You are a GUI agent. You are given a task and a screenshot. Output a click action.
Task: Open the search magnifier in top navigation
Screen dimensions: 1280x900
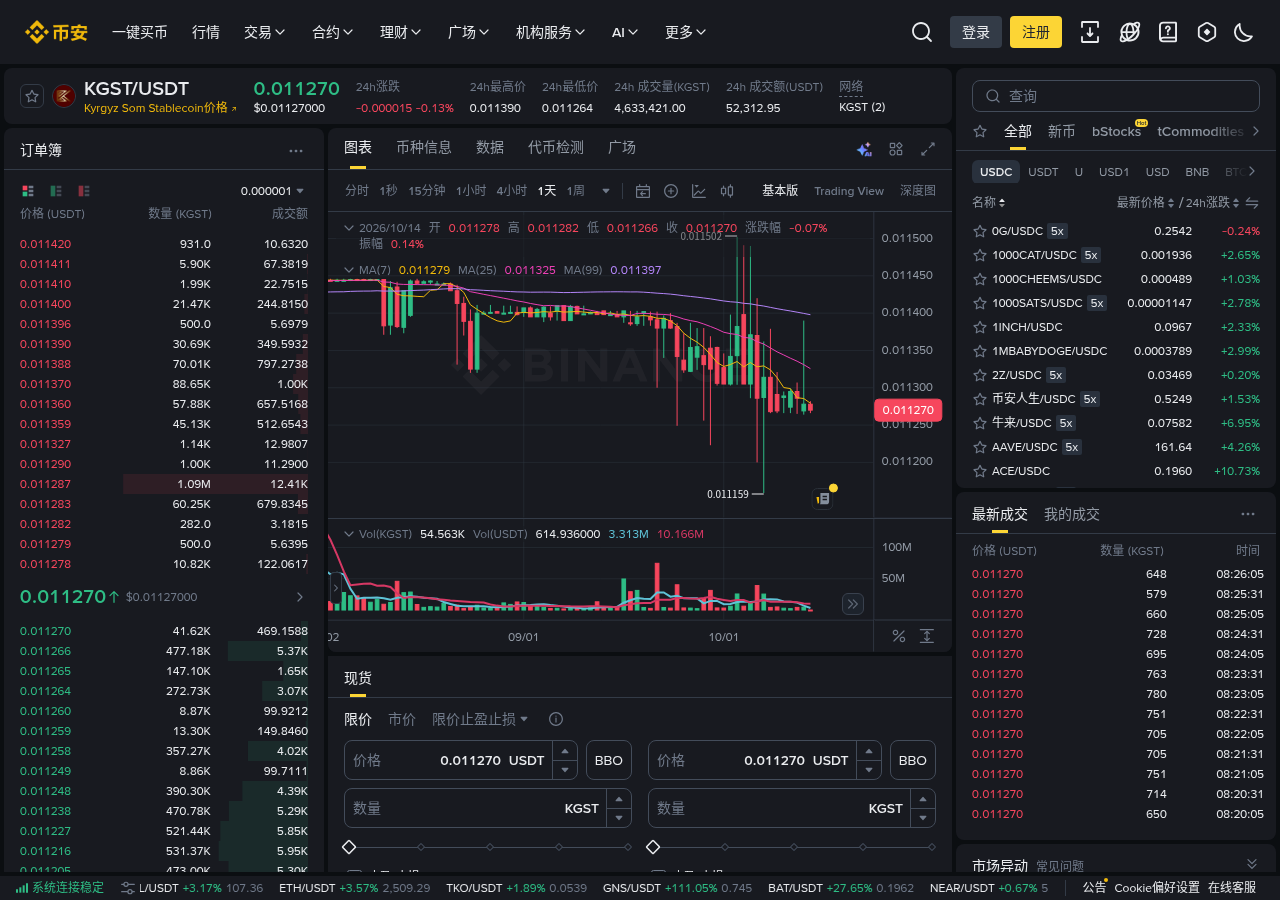[x=922, y=32]
